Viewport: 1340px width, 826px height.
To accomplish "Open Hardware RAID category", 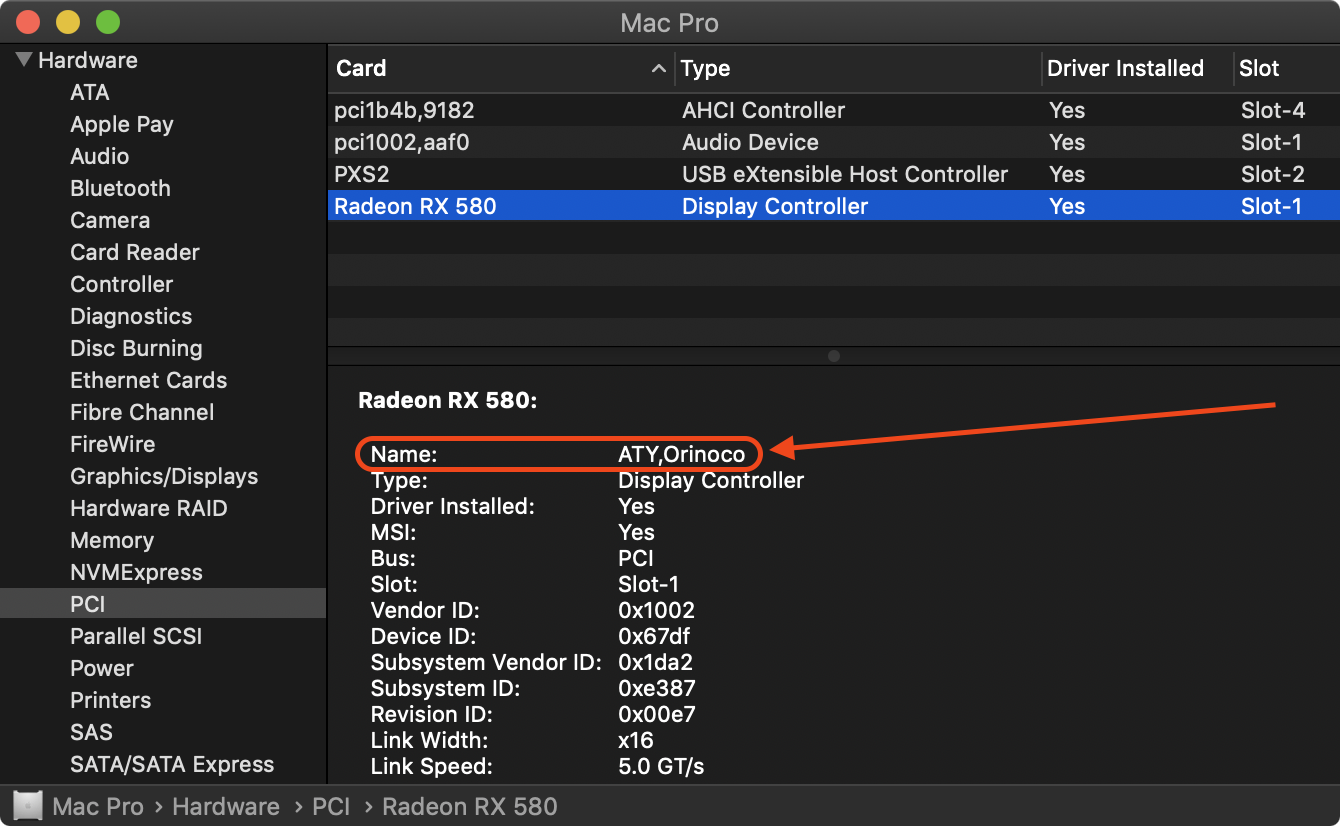I will (x=148, y=508).
